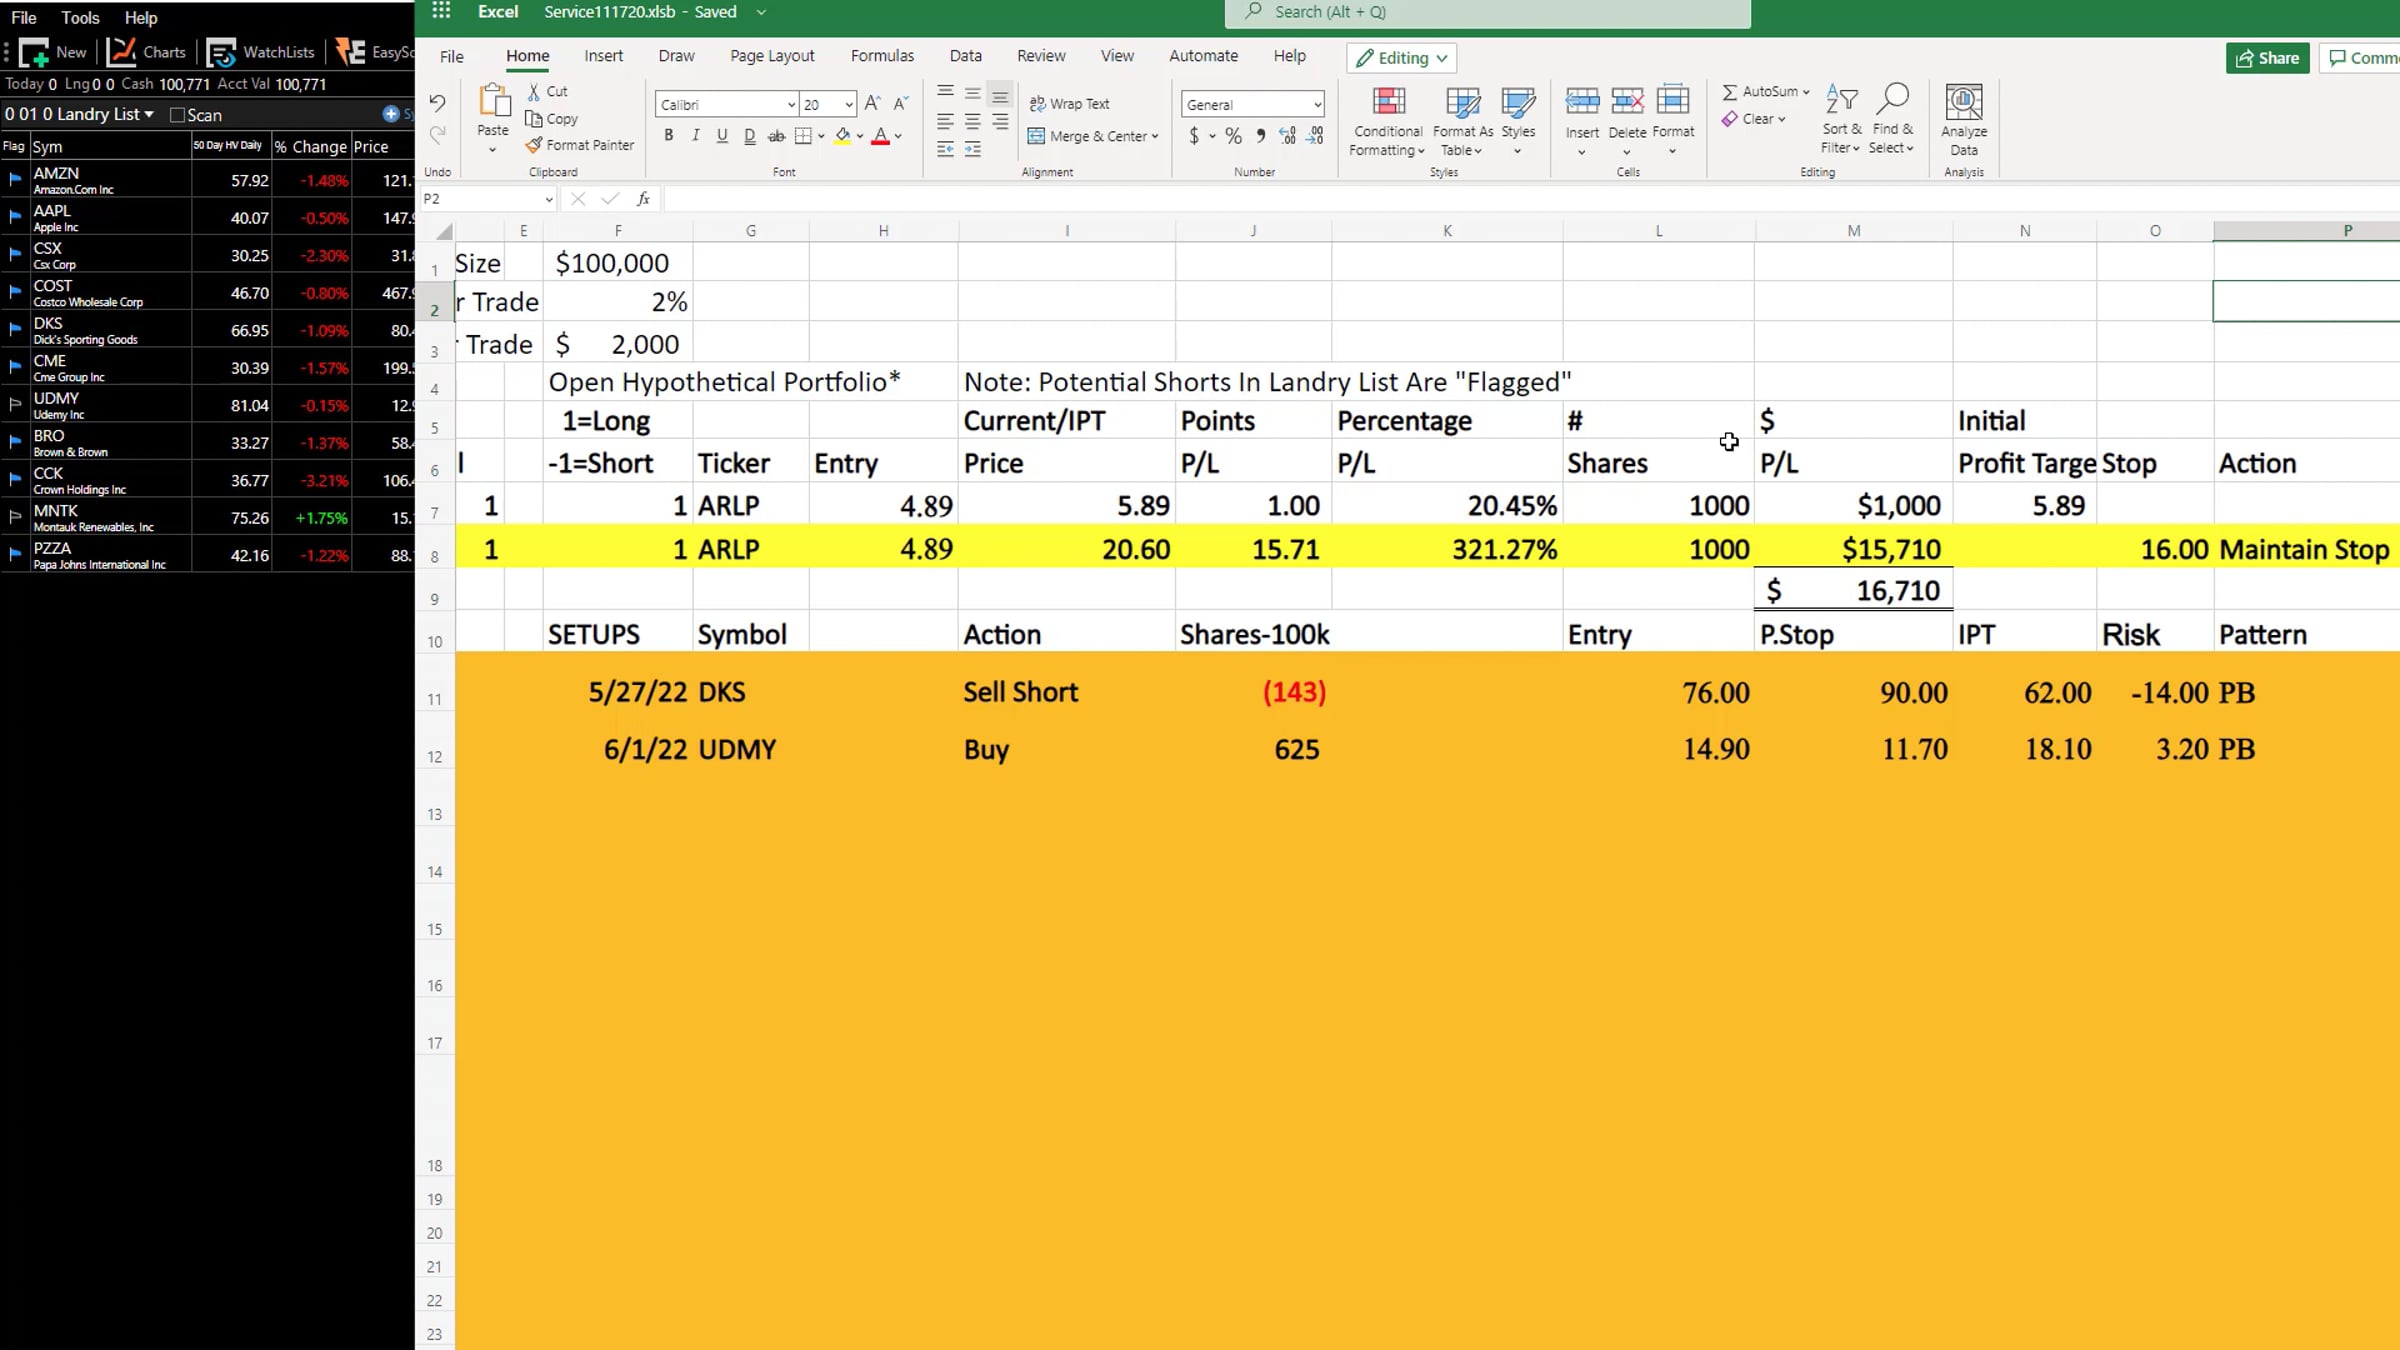Toggle the flag for AMZN row
This screenshot has width=2400, height=1350.
(x=15, y=180)
